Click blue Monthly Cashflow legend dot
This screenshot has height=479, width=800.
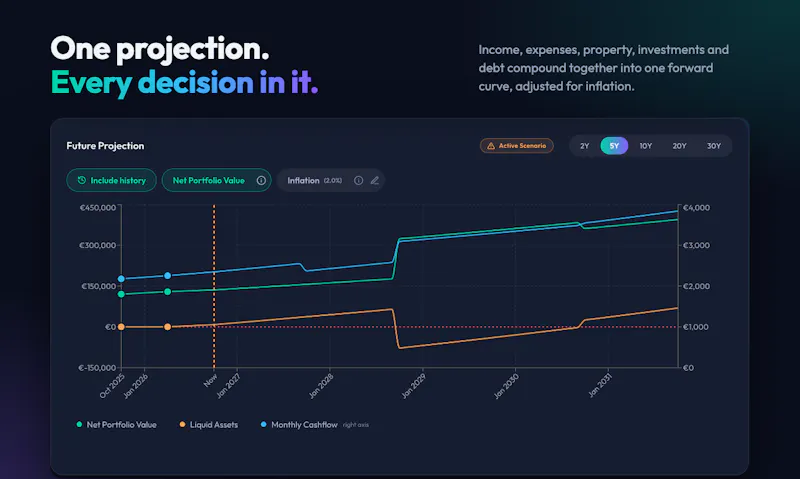(x=263, y=424)
